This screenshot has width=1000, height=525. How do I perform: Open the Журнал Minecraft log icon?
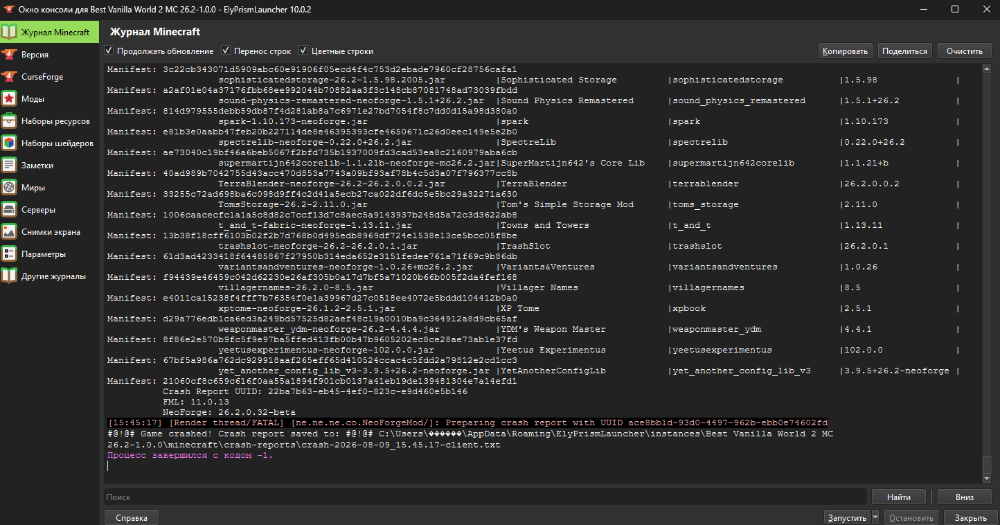(x=9, y=32)
